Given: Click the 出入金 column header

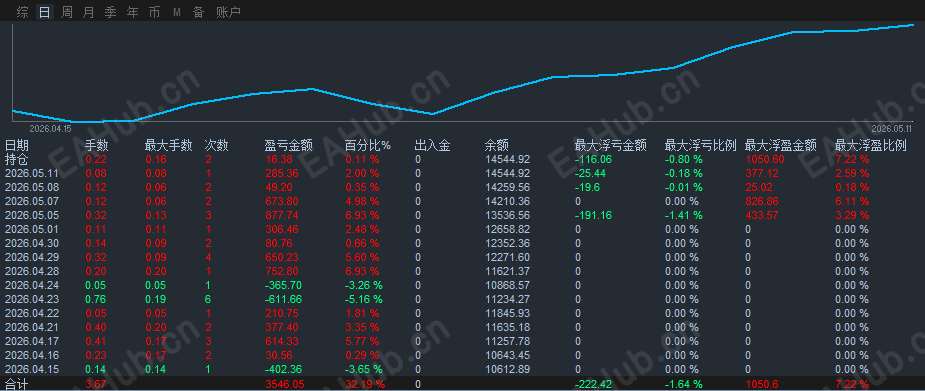Looking at the screenshot, I should [x=432, y=146].
